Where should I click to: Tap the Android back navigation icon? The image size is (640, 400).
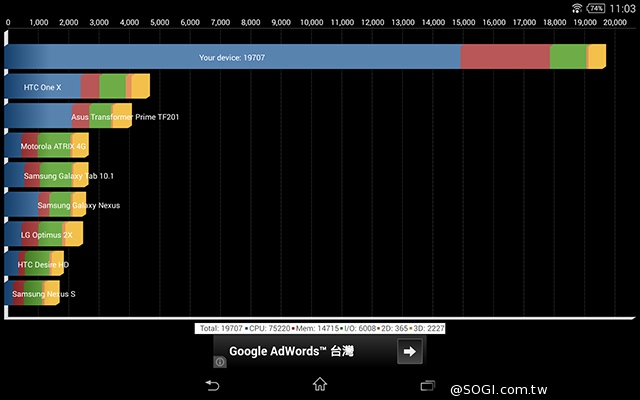[212, 384]
